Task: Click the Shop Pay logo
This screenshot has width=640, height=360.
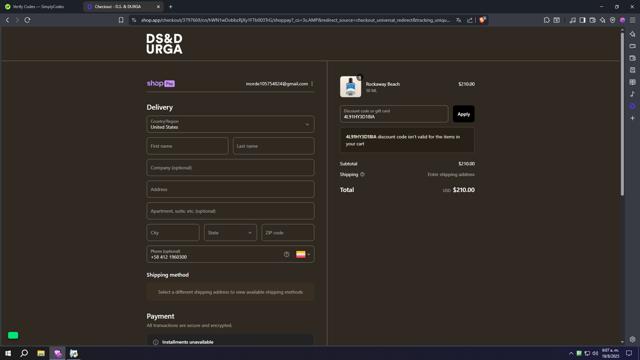Action: (161, 83)
